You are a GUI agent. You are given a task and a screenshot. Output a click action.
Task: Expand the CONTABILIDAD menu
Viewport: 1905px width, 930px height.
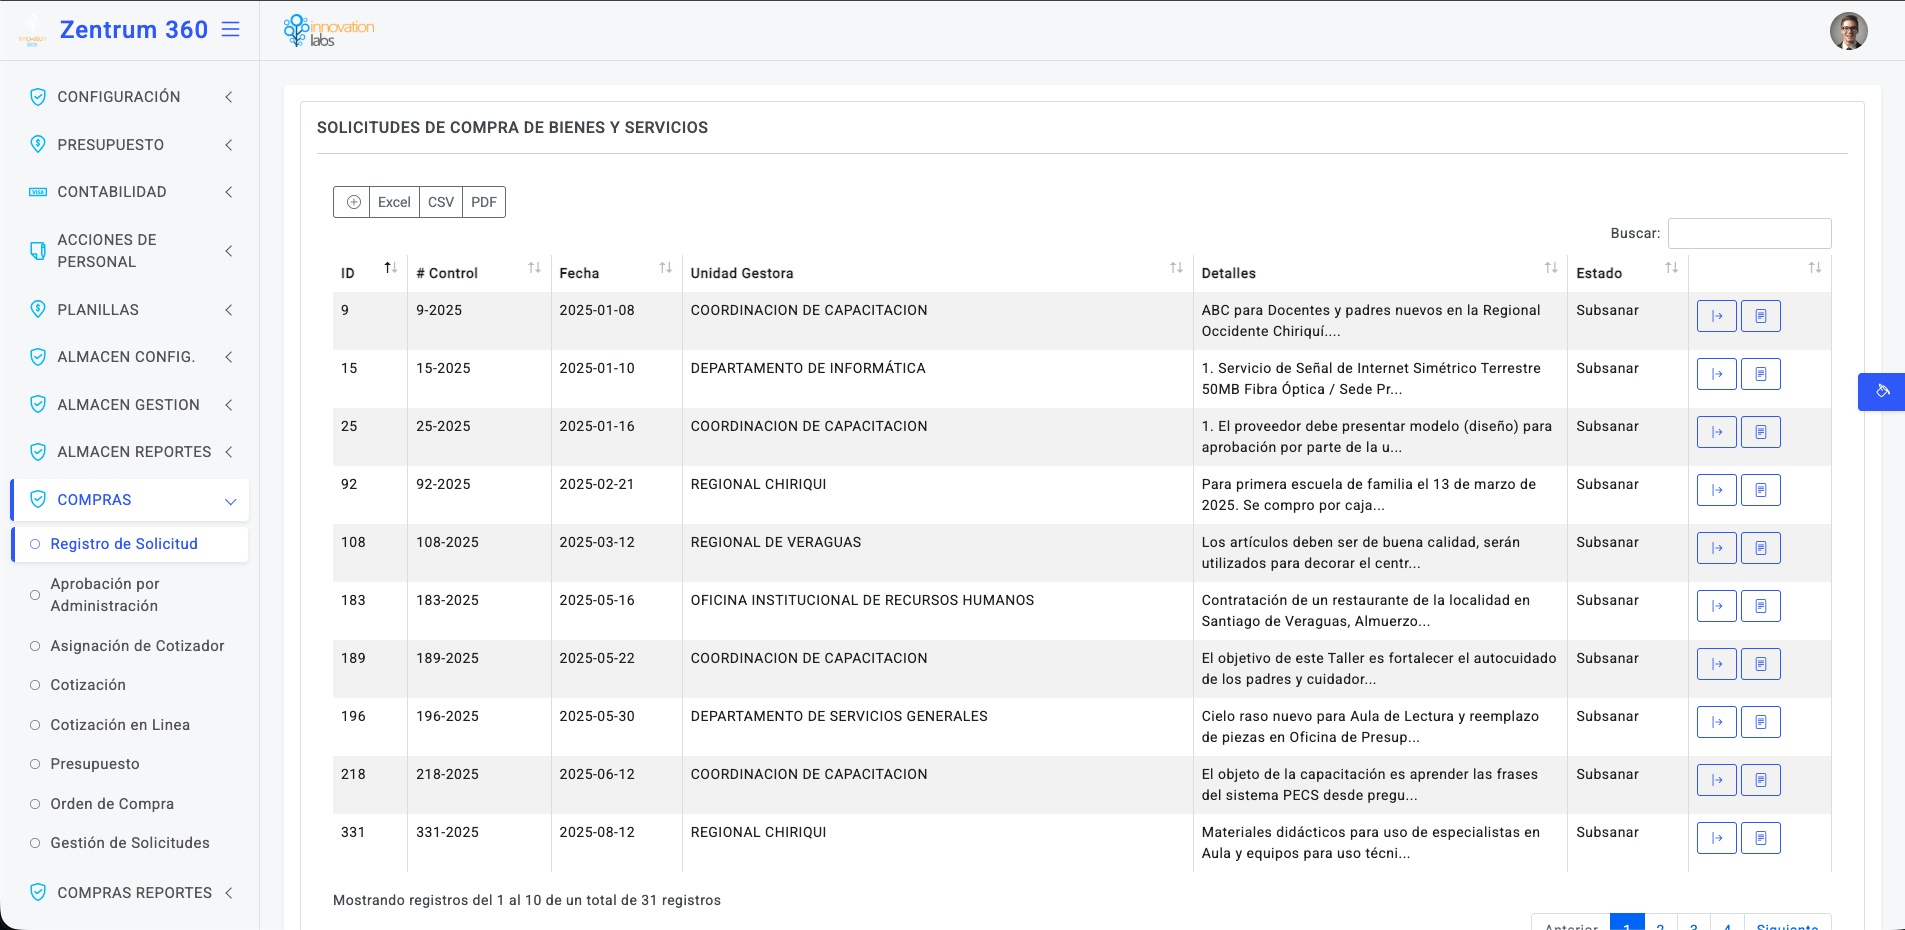[130, 192]
